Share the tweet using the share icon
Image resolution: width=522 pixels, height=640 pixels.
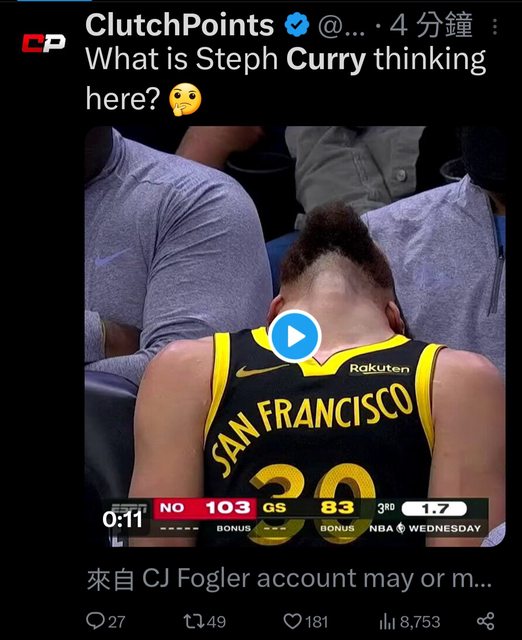486,621
